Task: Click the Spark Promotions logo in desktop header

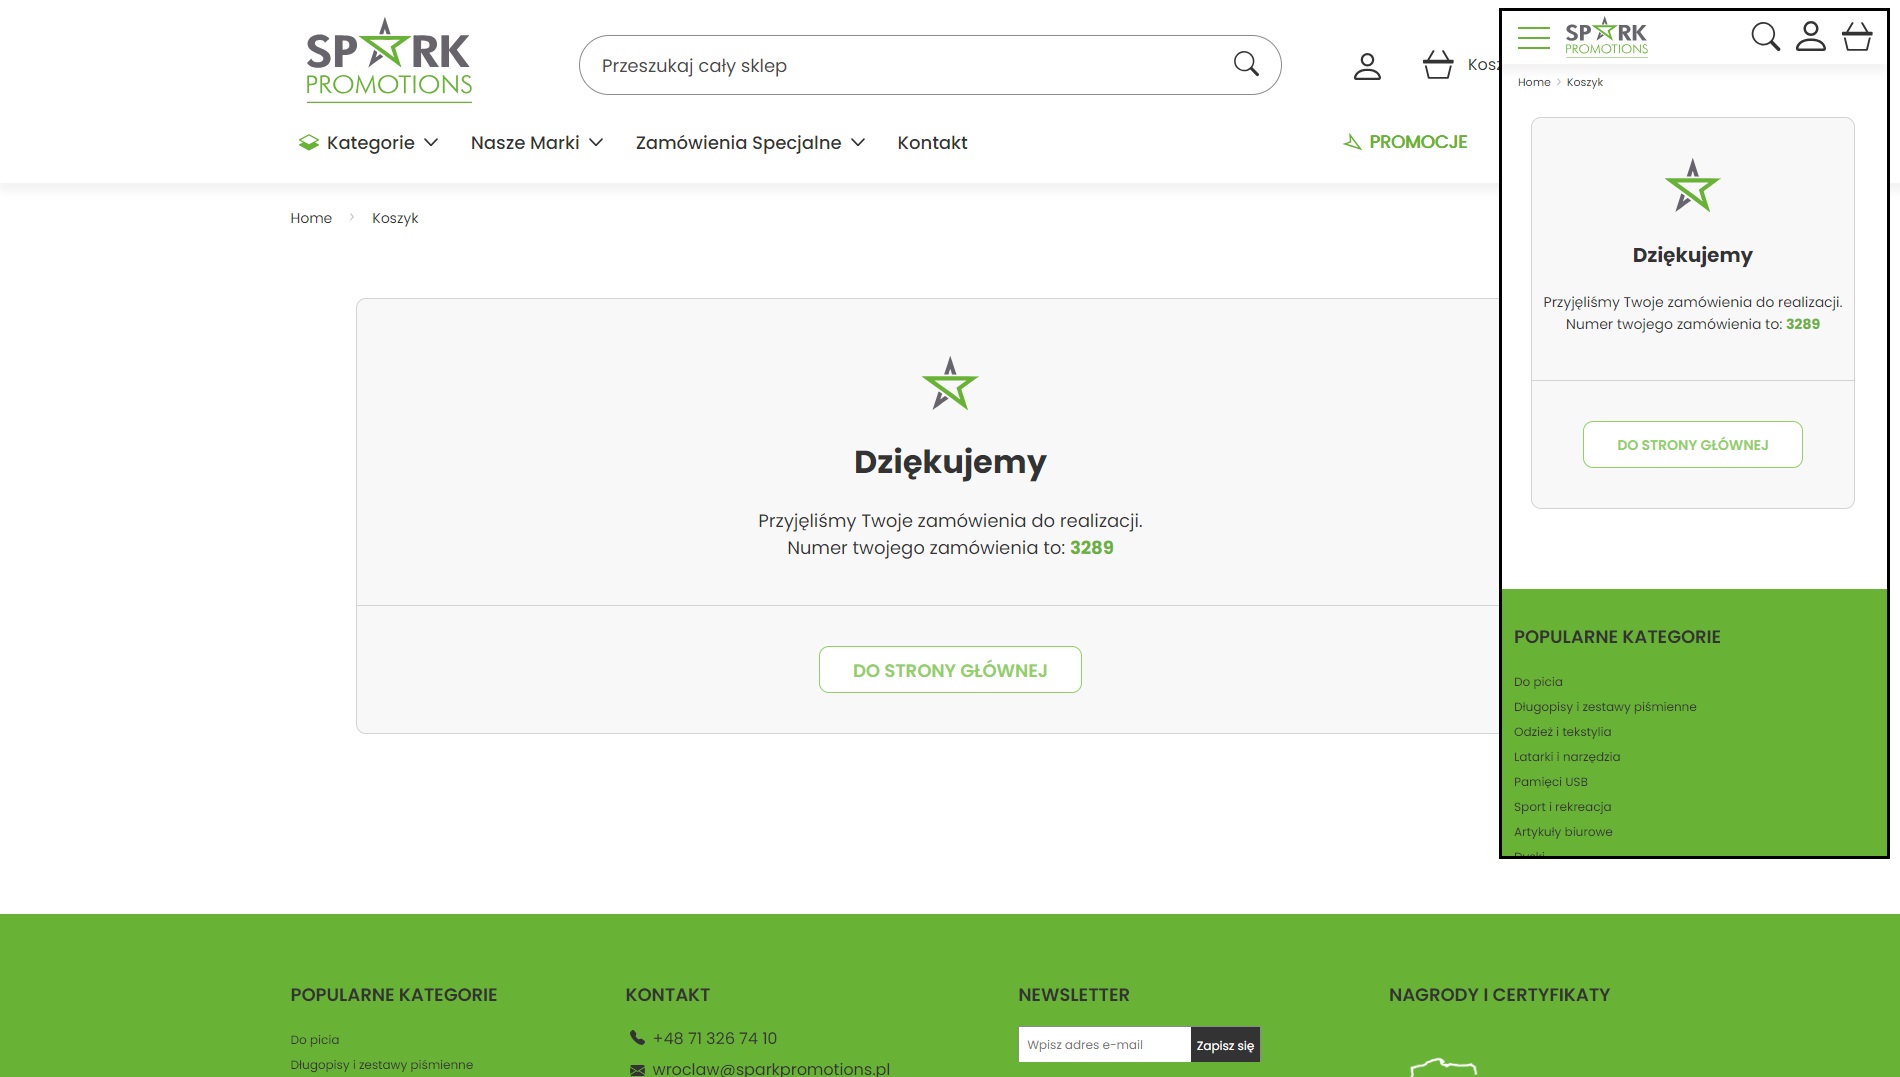Action: pos(389,60)
